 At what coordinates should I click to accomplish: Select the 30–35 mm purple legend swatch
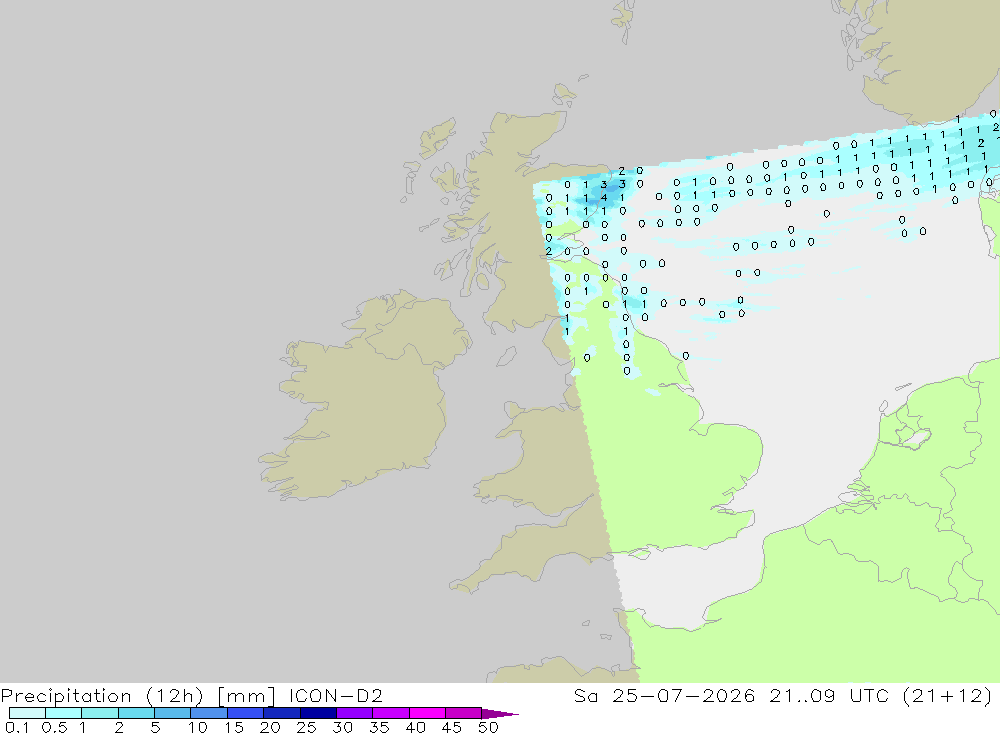[x=354, y=713]
